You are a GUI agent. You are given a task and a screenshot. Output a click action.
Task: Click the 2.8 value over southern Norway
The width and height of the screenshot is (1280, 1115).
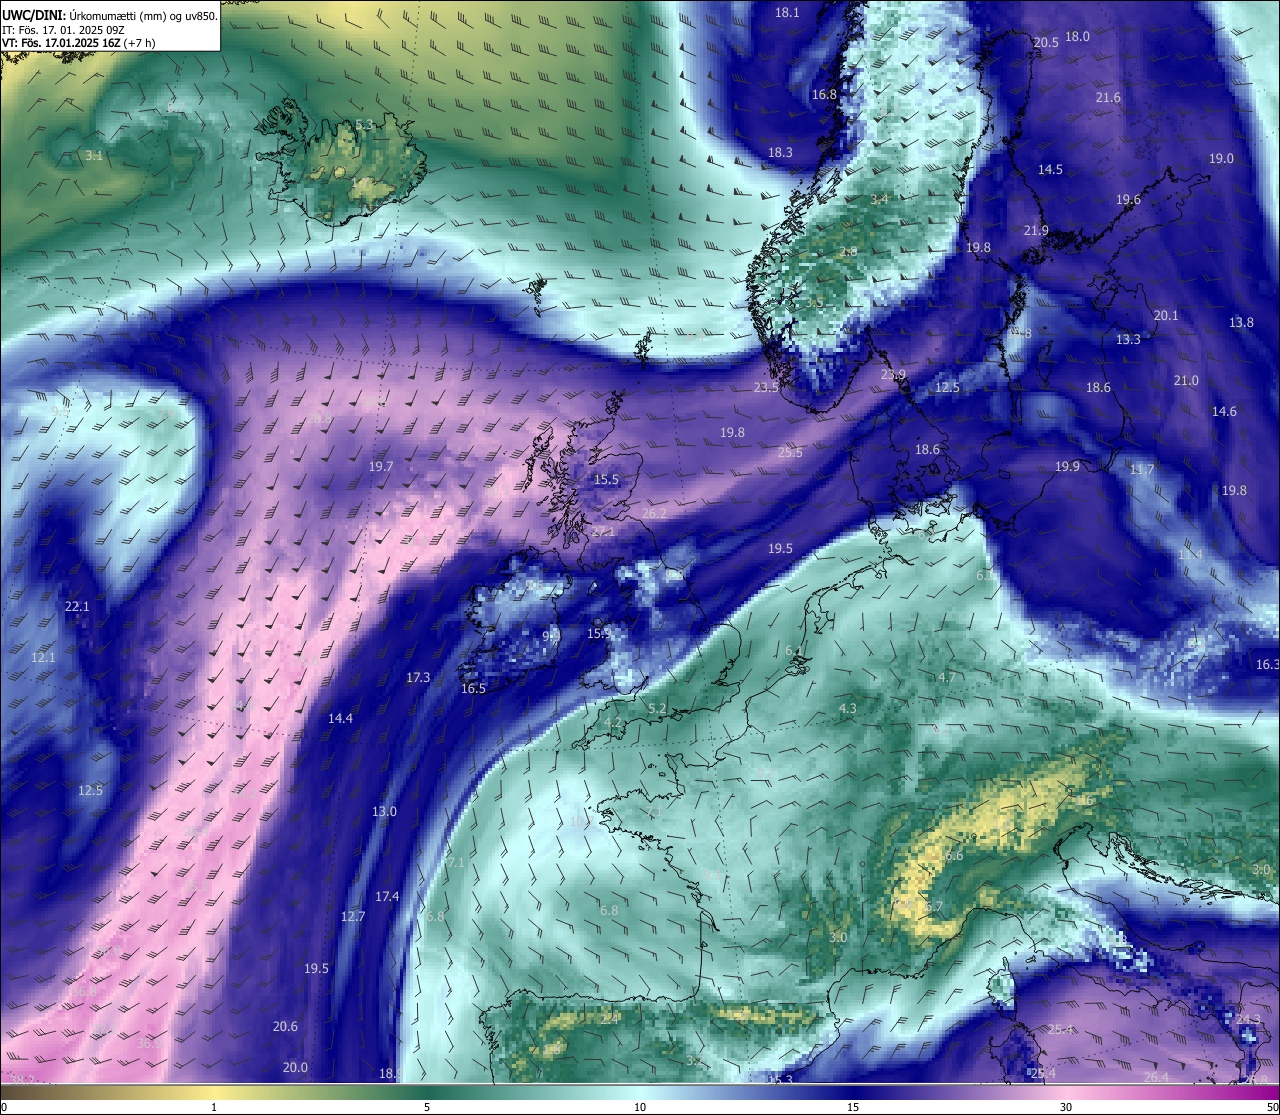coord(848,251)
